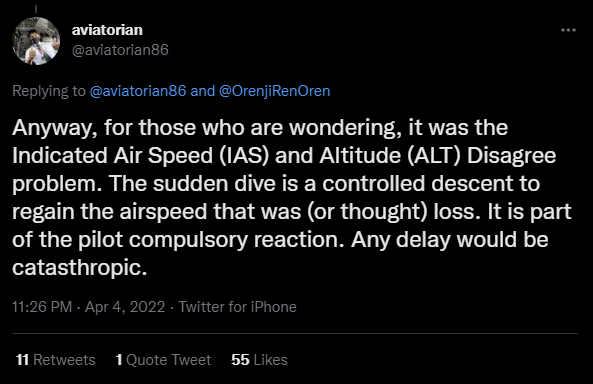Image resolution: width=593 pixels, height=384 pixels.
Task: Click the word catasthropic in tweet
Action: [79, 268]
